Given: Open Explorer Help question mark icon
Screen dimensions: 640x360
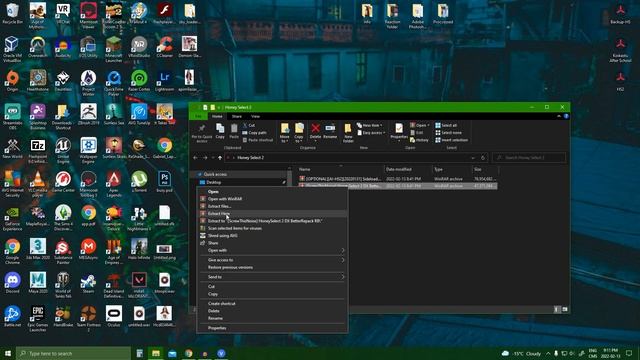Looking at the screenshot, I should click(x=566, y=116).
